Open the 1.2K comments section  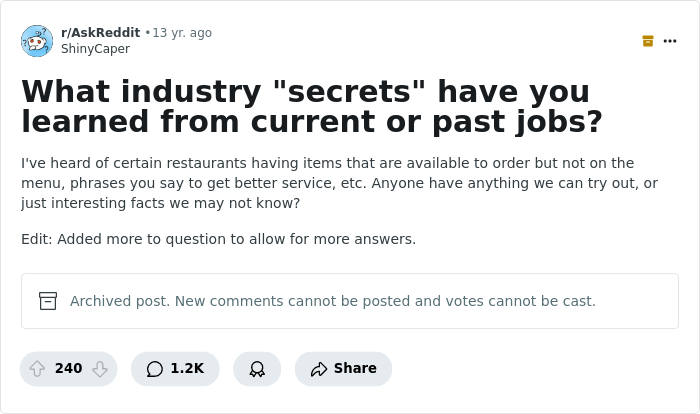(175, 369)
